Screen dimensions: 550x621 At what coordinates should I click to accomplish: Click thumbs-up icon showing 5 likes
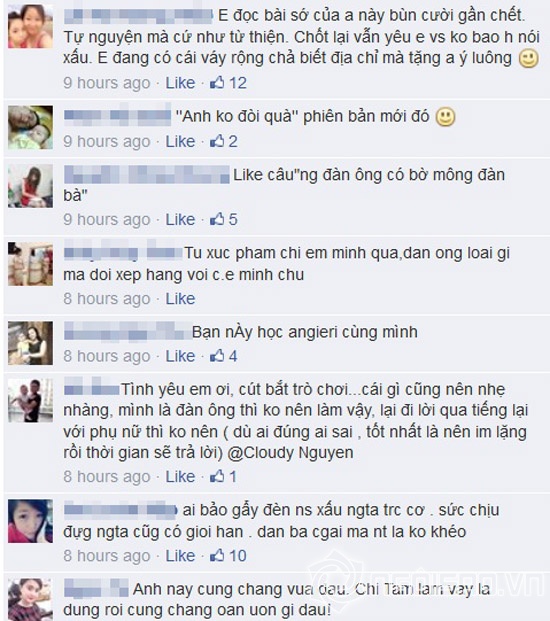pyautogui.click(x=217, y=219)
